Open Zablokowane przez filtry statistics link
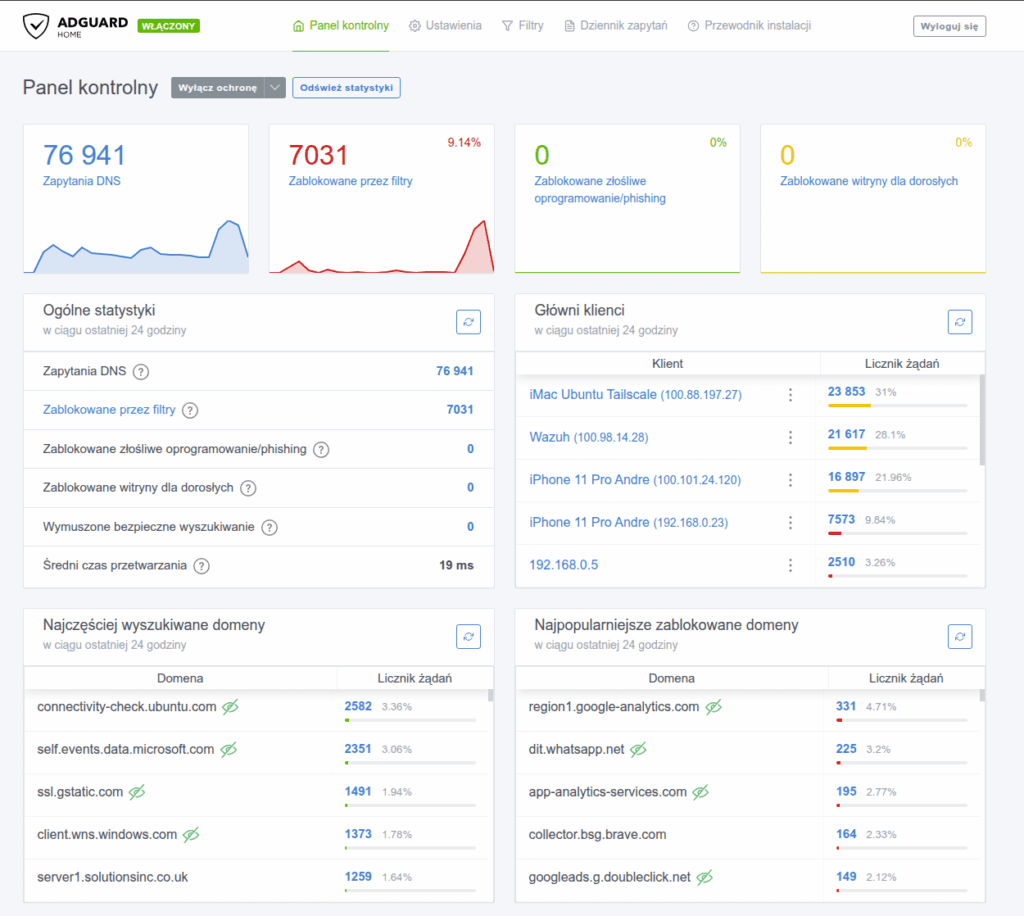This screenshot has width=1024, height=916. pos(109,409)
